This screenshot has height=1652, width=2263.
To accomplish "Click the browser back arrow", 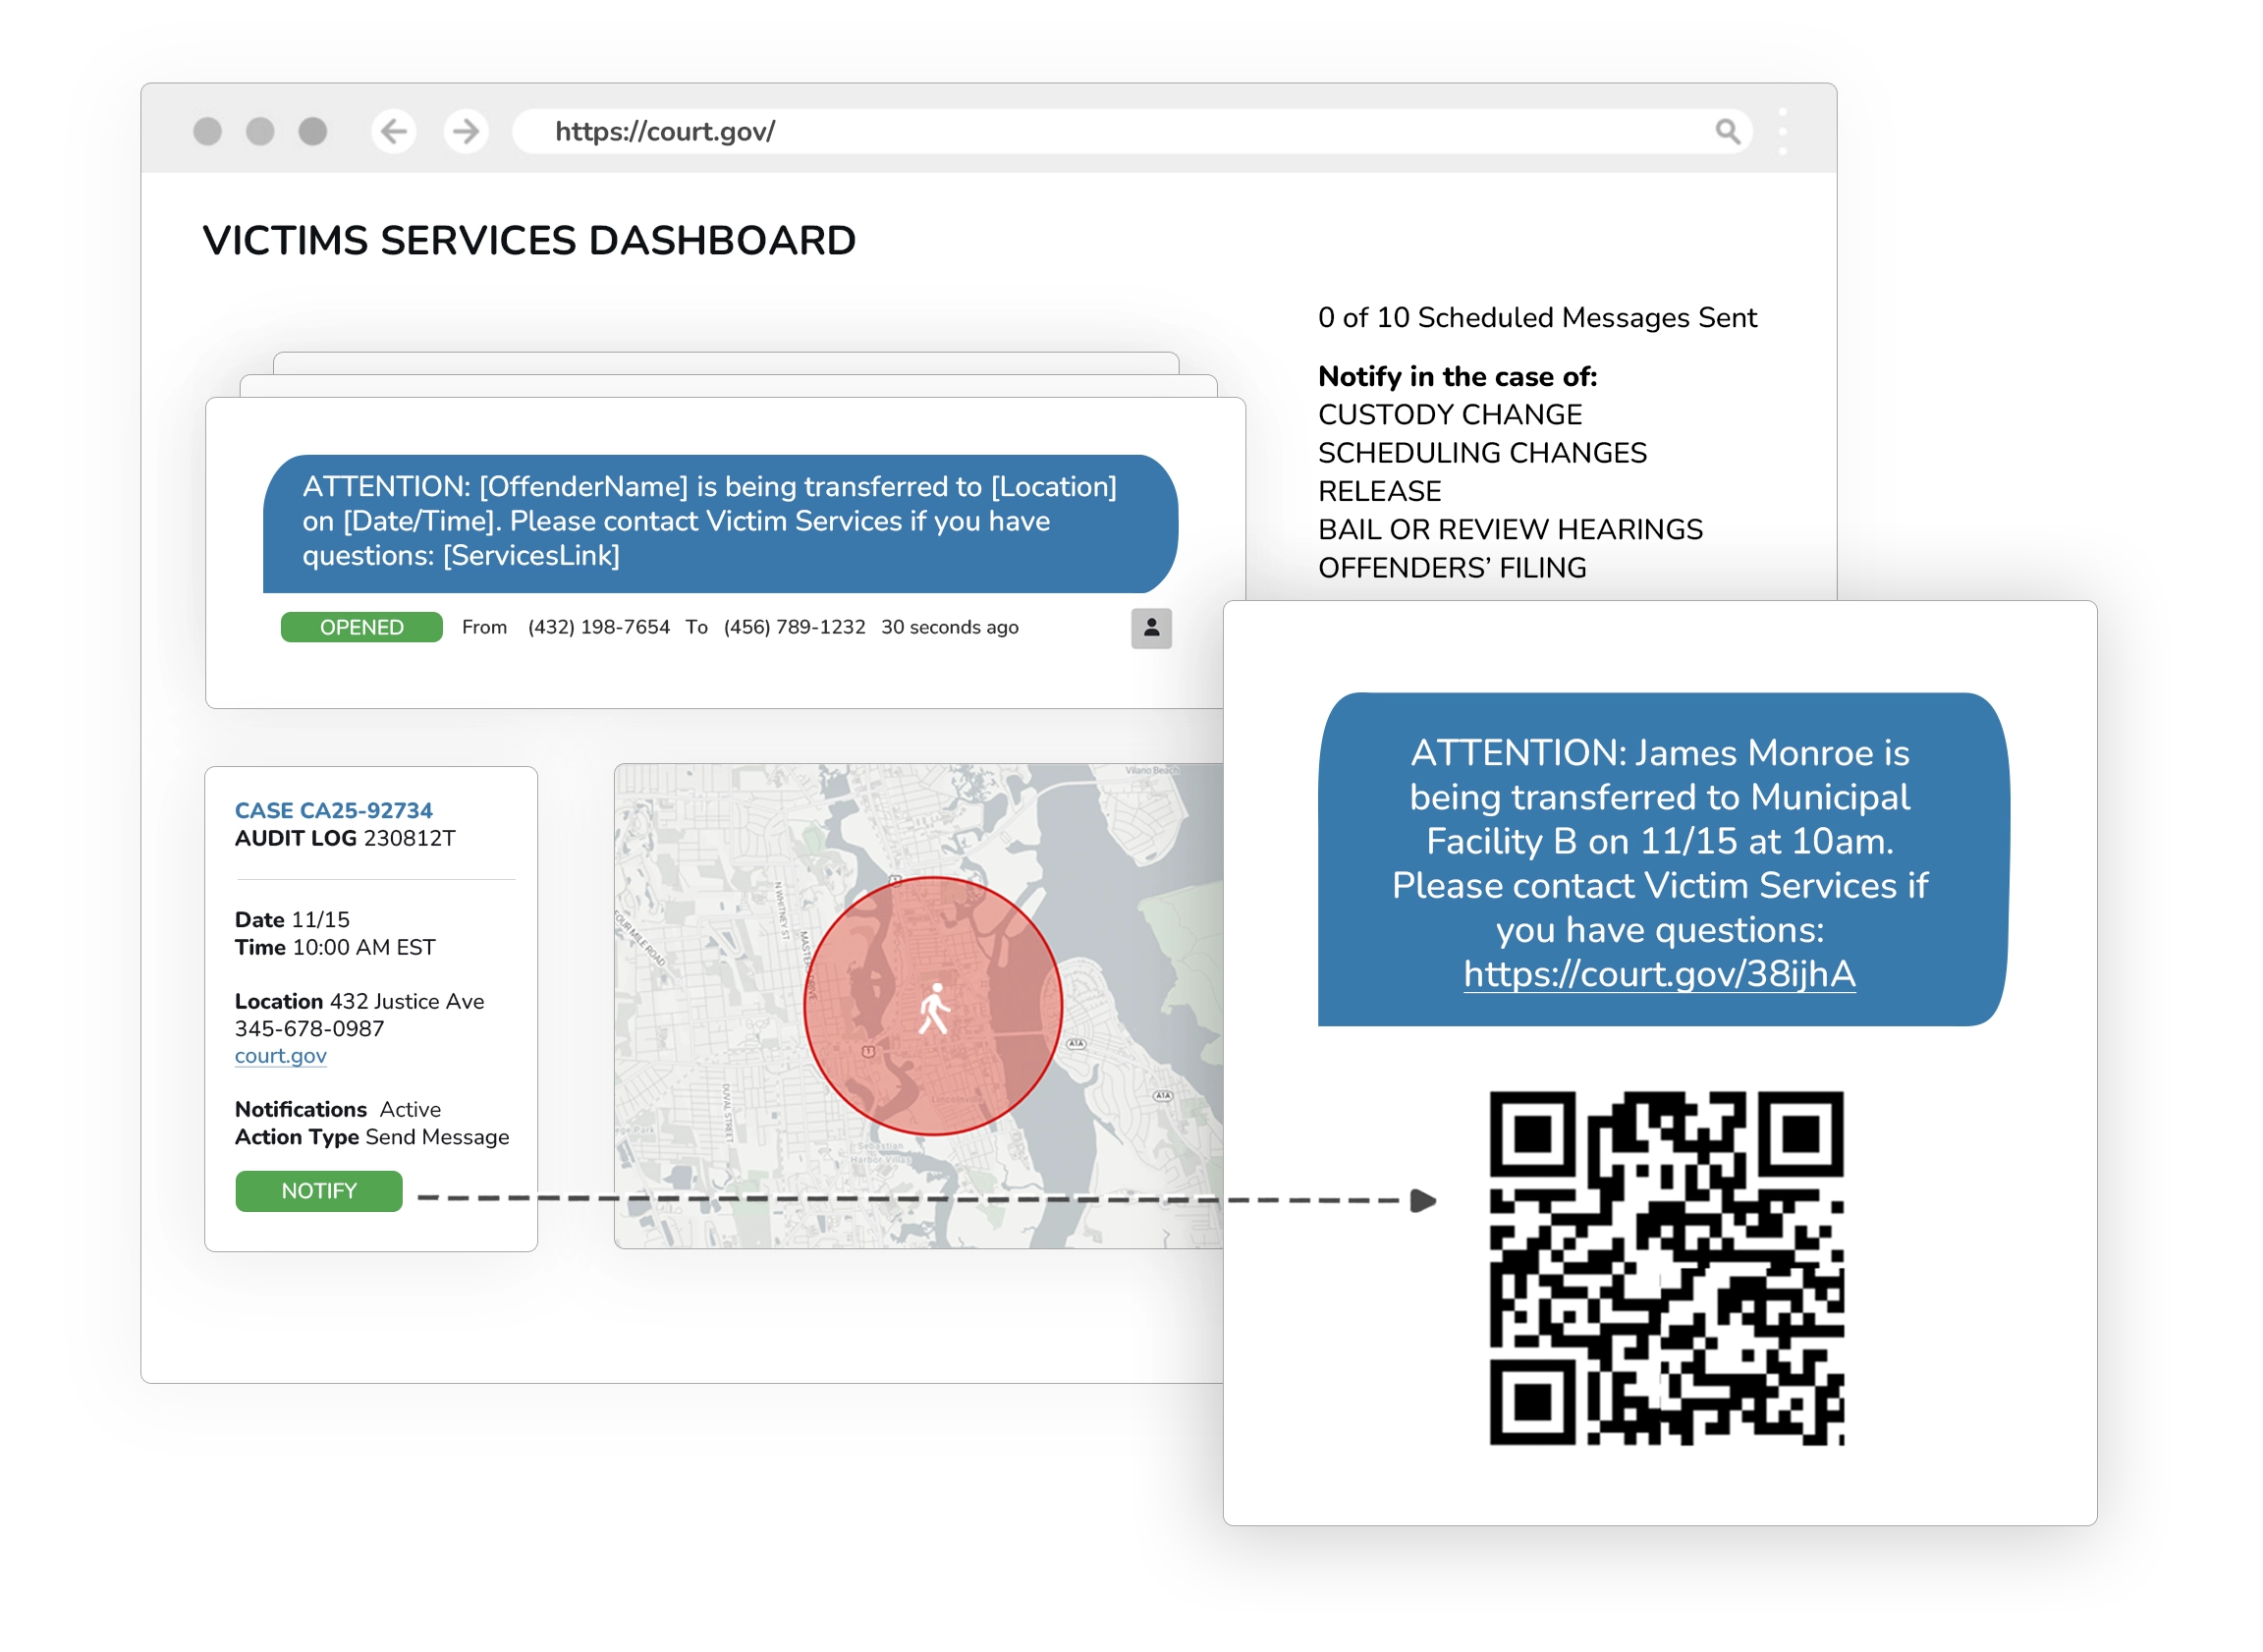I will click(x=394, y=131).
